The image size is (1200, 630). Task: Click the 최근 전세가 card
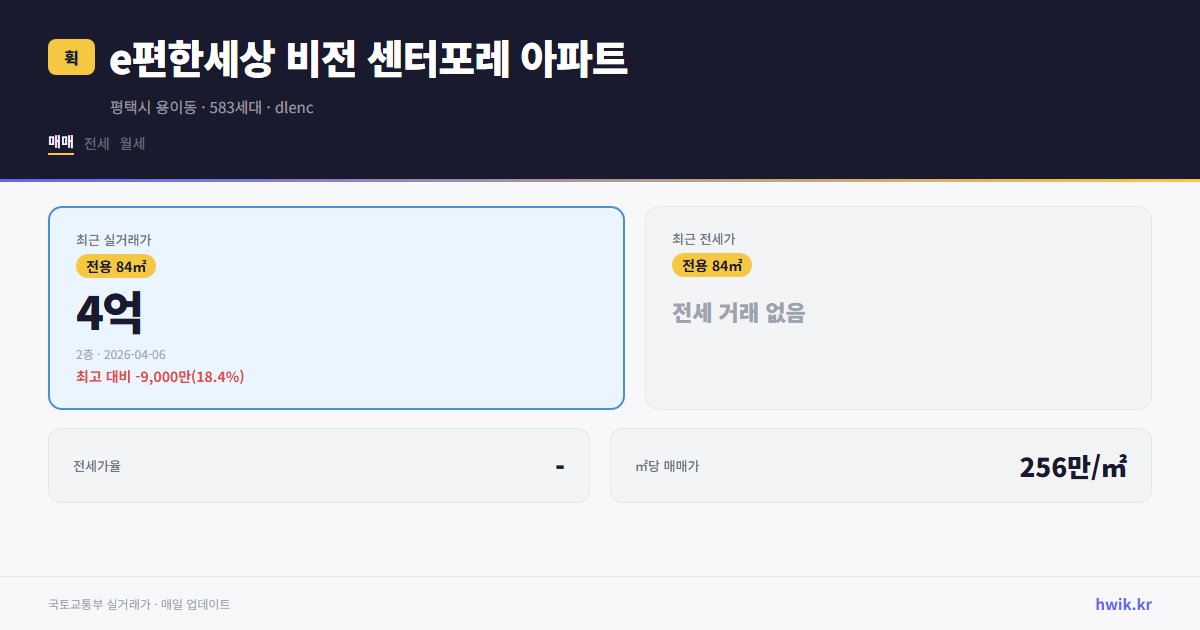point(898,307)
